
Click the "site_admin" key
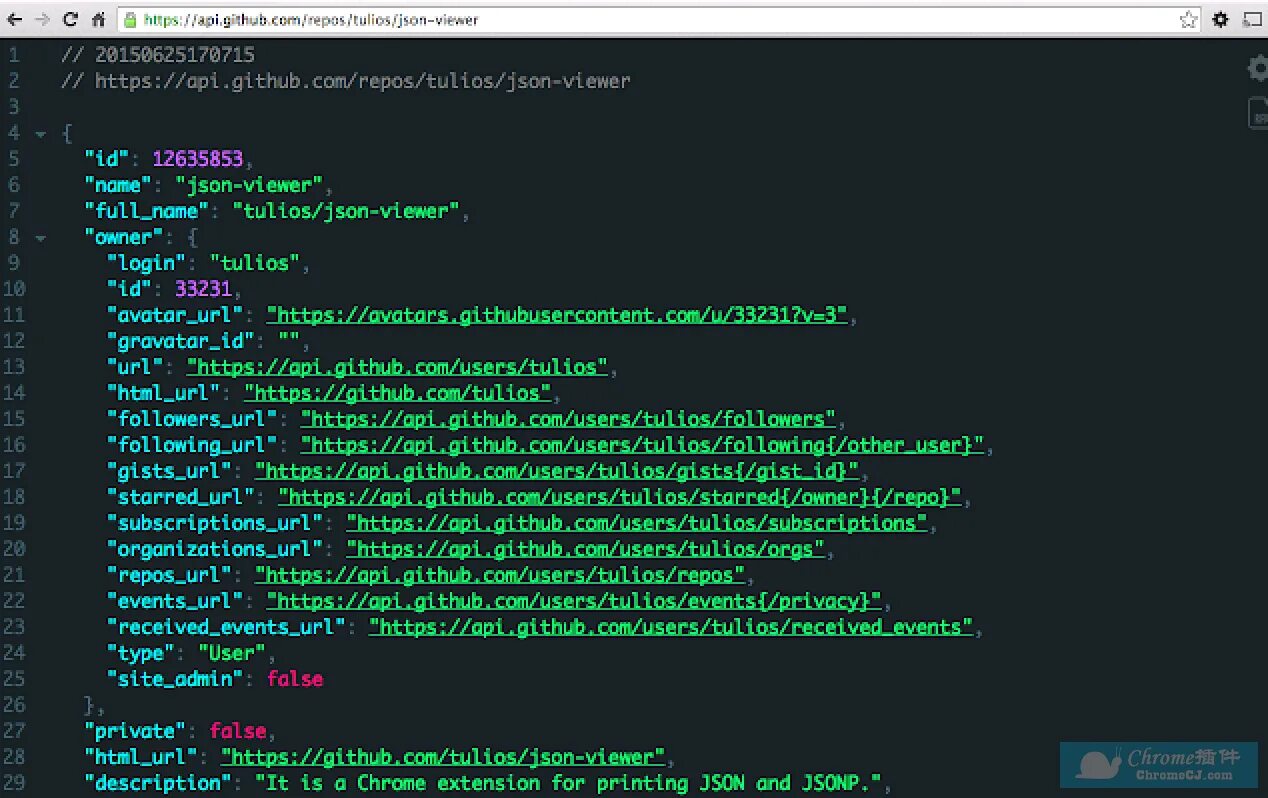[x=175, y=679]
